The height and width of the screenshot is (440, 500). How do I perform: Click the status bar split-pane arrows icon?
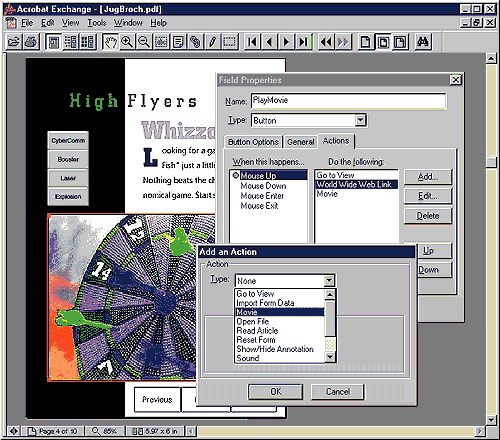(14, 431)
